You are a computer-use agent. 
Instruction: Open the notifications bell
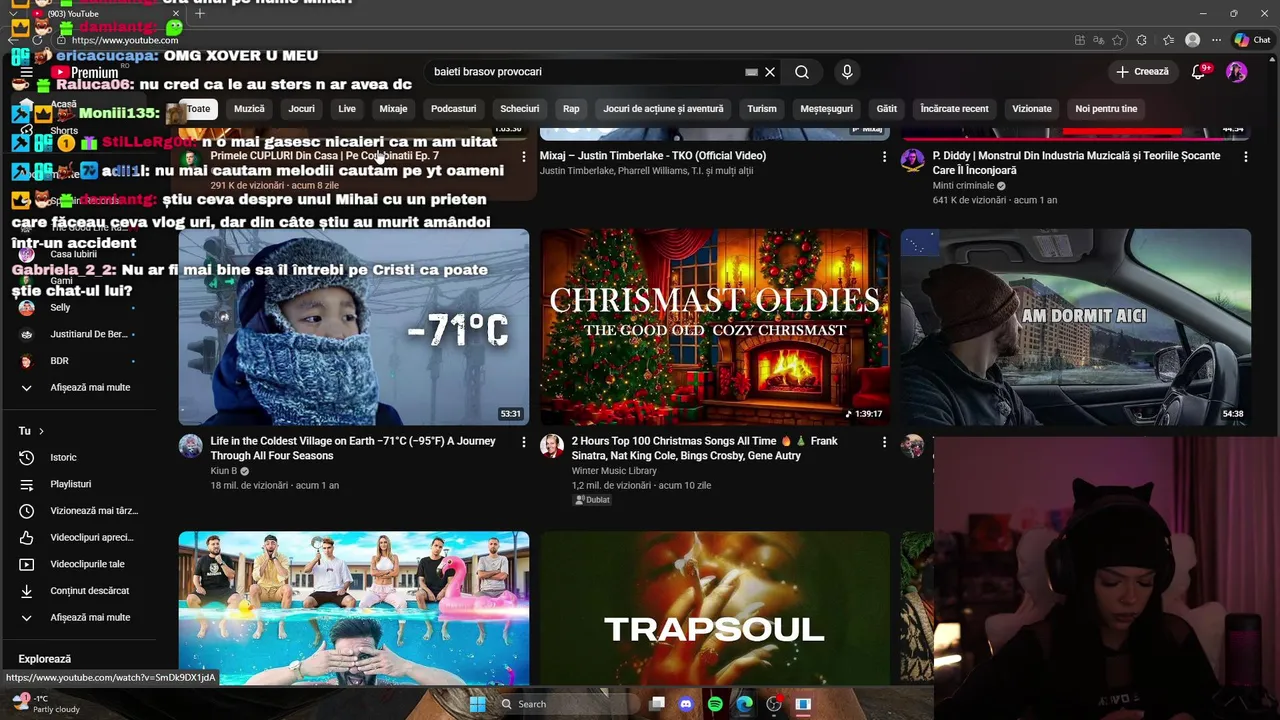tap(1199, 72)
